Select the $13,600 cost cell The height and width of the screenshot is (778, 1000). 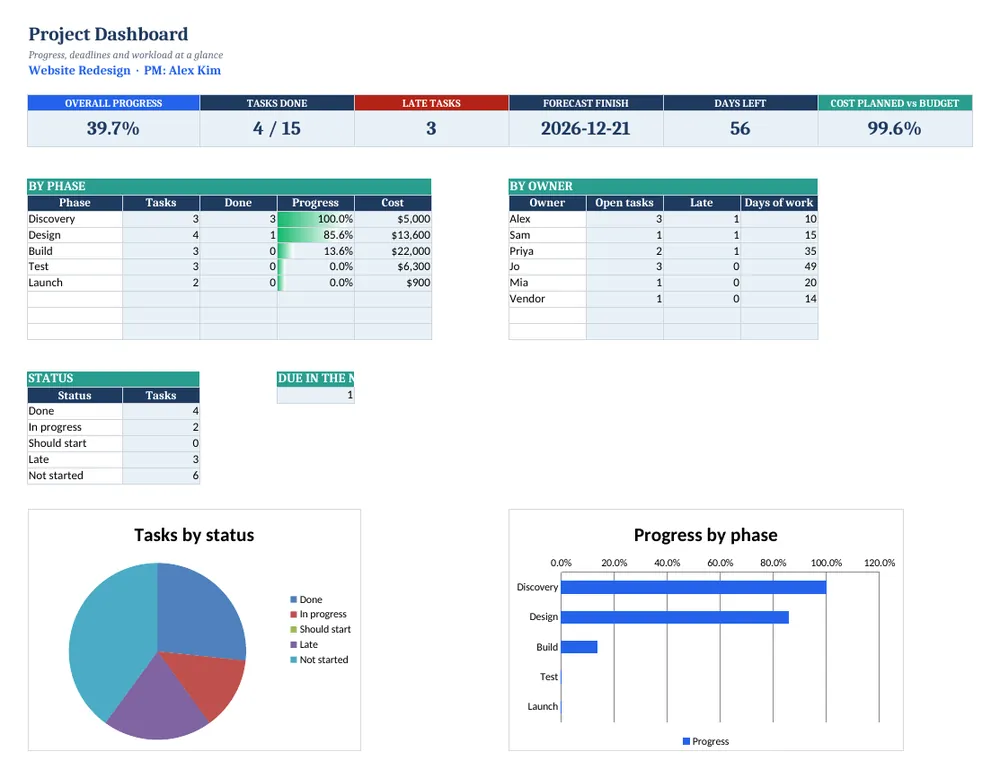click(393, 235)
